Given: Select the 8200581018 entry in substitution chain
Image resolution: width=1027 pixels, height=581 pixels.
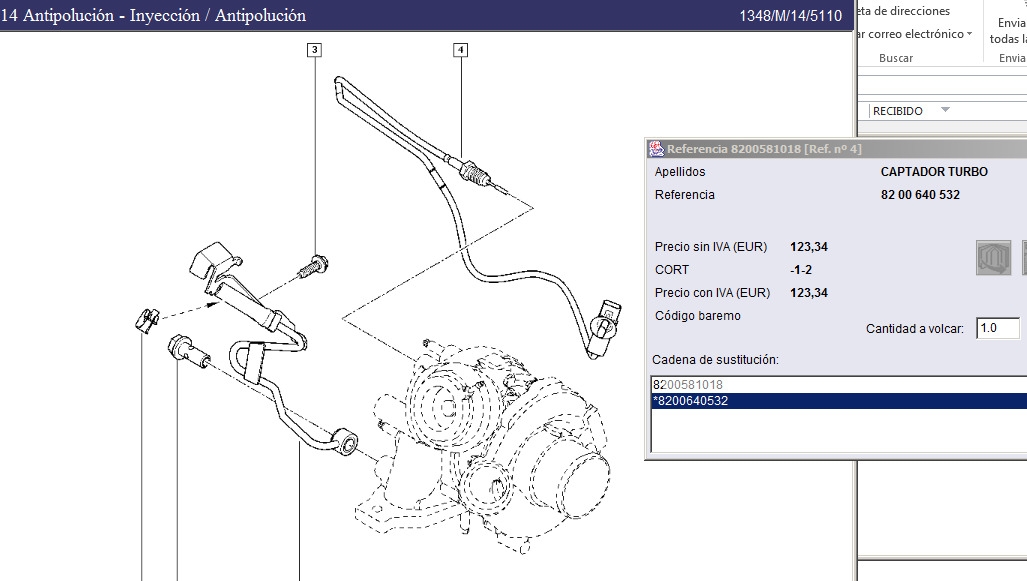Looking at the screenshot, I should pos(839,384).
